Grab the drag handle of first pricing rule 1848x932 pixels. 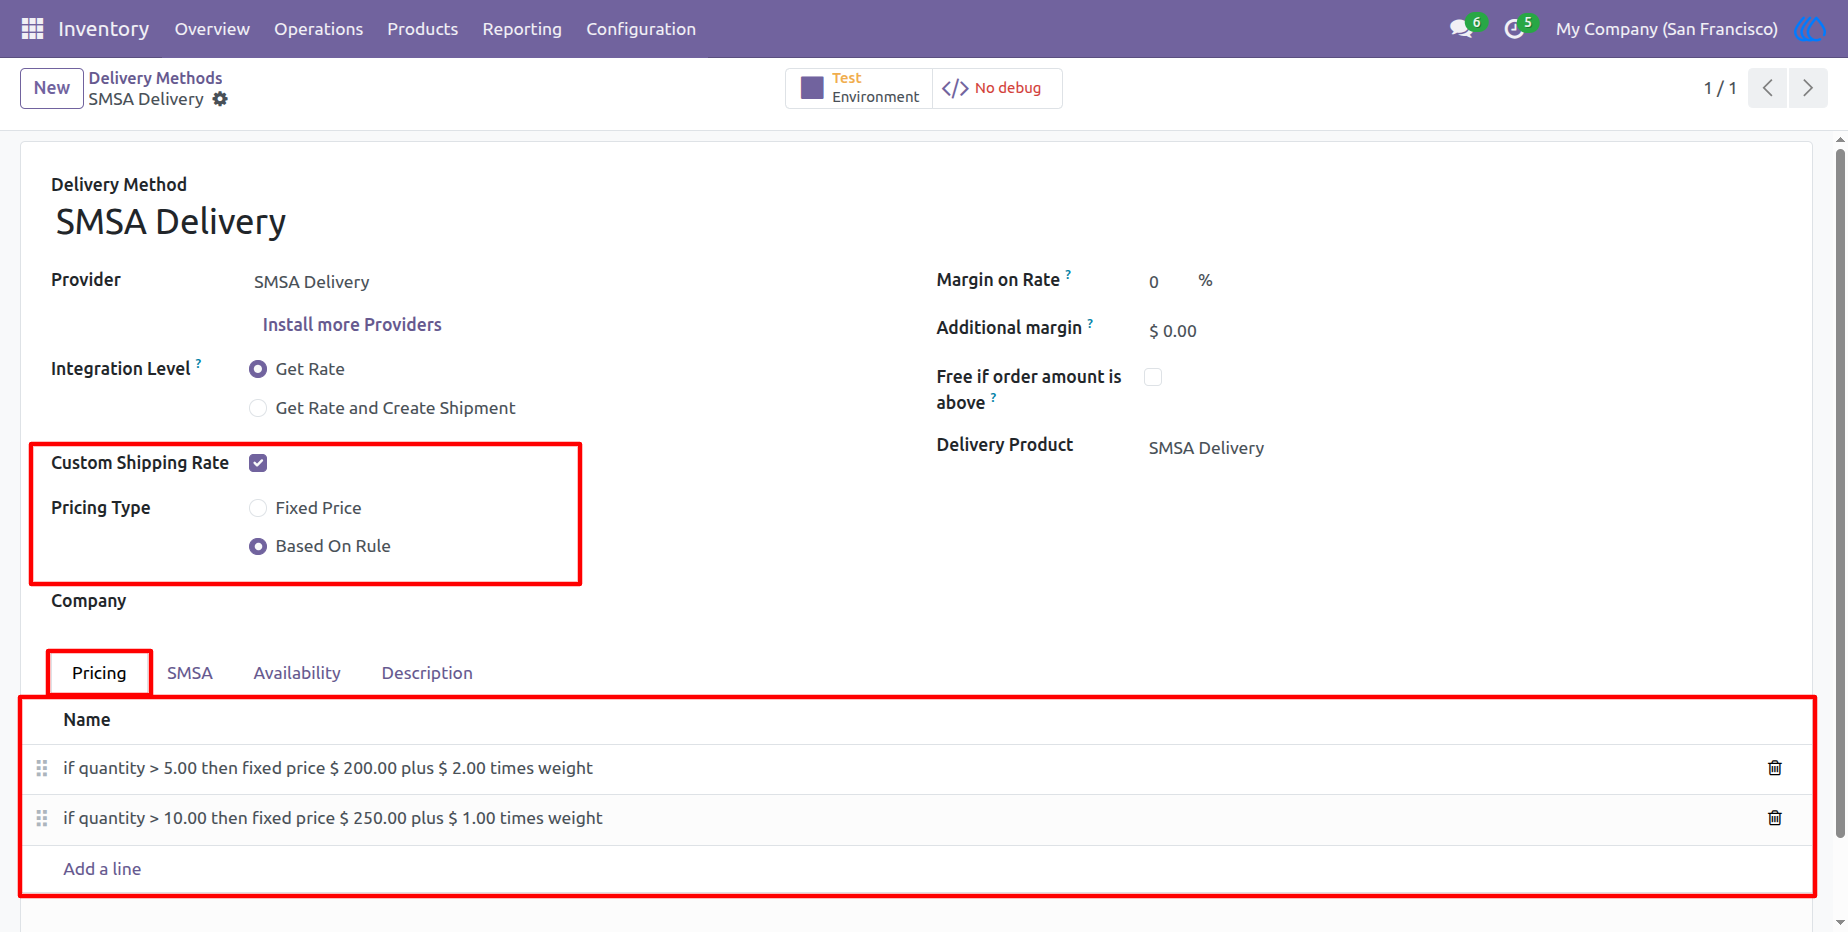click(42, 768)
